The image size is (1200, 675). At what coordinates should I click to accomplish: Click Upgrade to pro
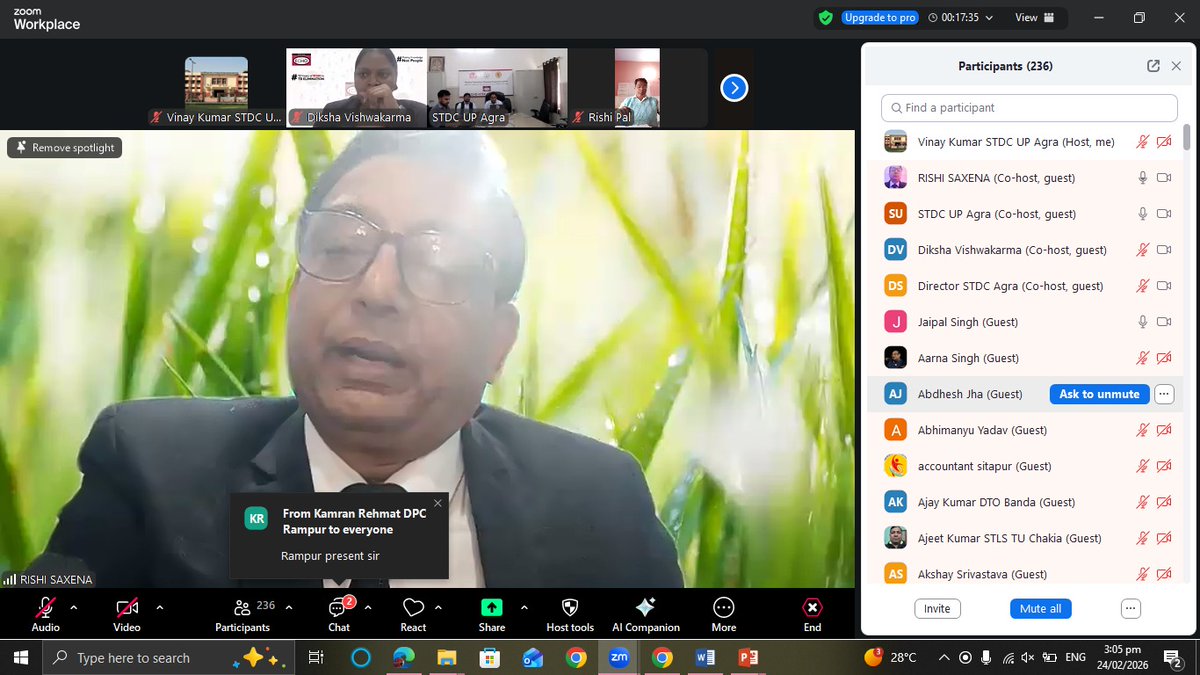879,17
